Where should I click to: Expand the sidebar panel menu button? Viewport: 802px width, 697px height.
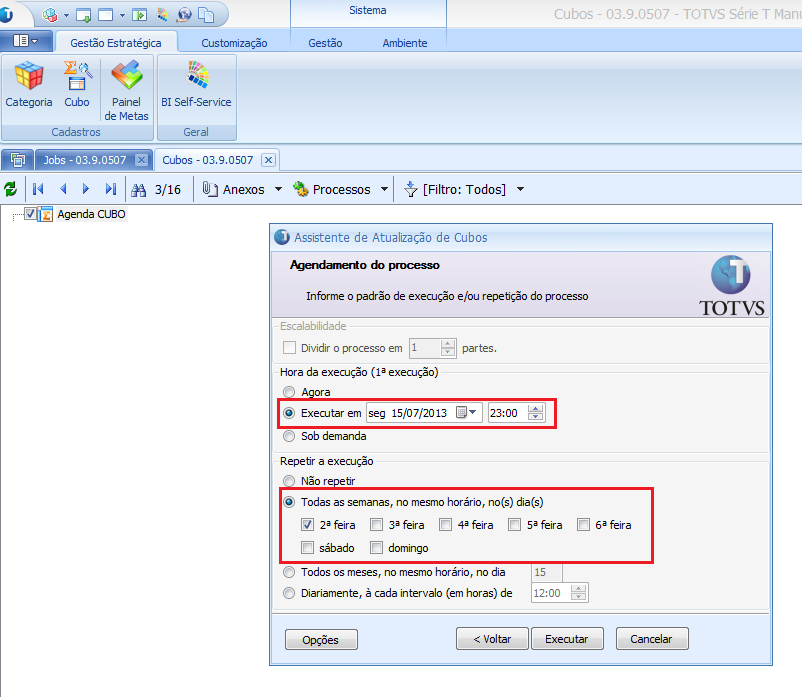click(26, 41)
